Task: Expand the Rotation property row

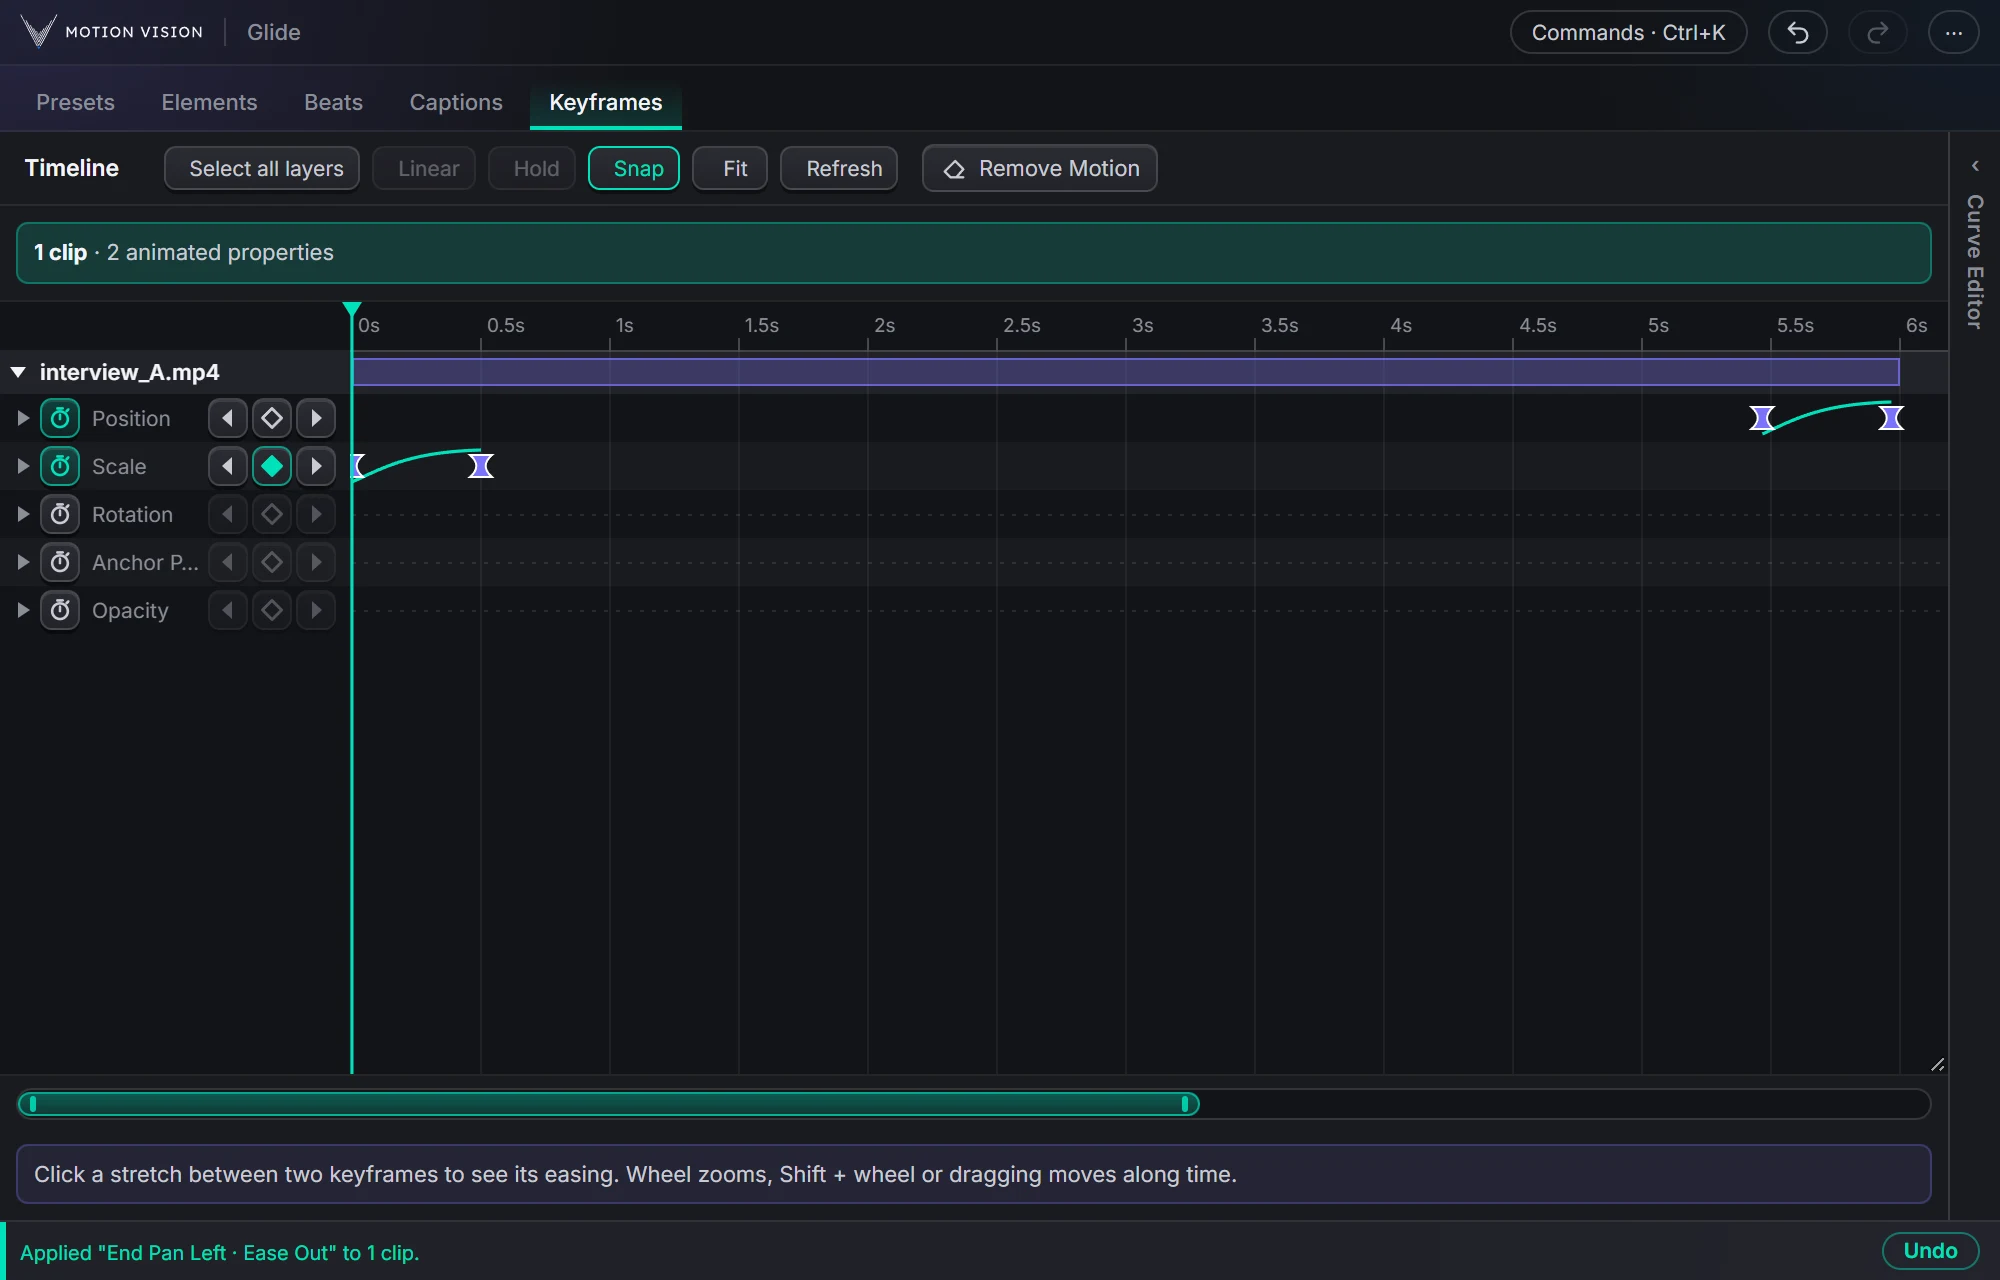Action: (22, 514)
